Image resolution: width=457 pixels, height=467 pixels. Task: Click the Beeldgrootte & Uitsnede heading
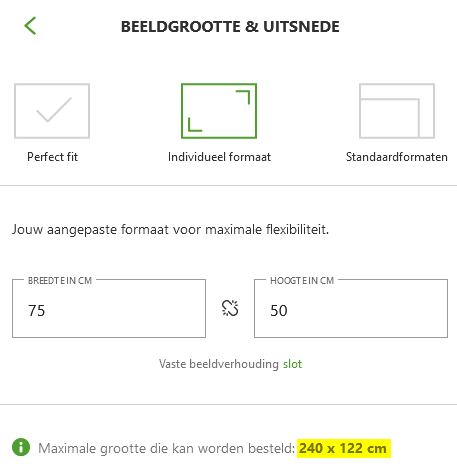230,27
